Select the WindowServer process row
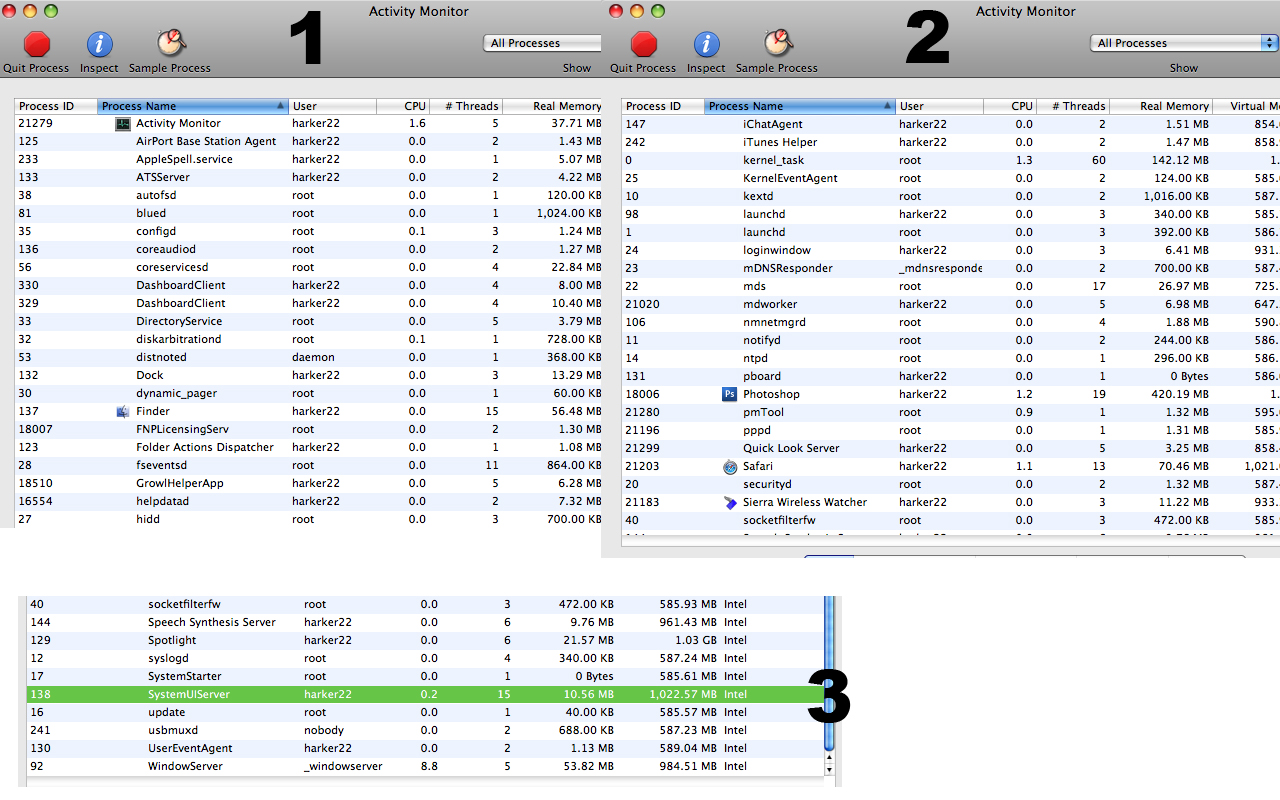Viewport: 1280px width, 800px height. tap(424, 766)
